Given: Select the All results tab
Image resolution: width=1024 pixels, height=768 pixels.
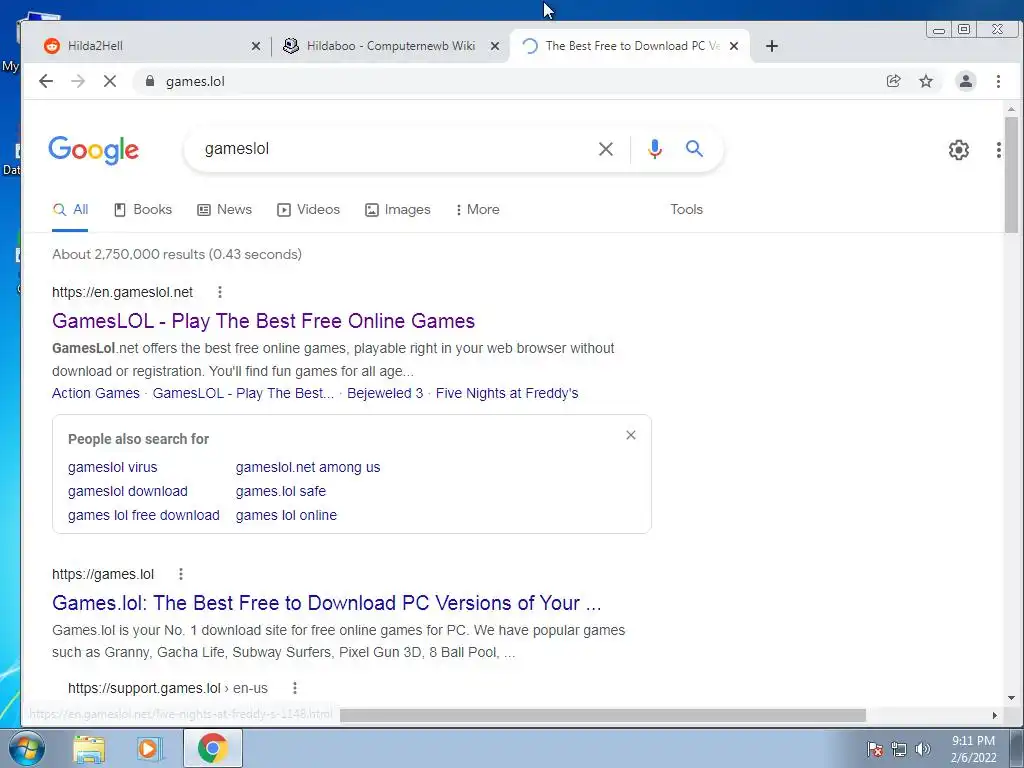Looking at the screenshot, I should click(70, 210).
